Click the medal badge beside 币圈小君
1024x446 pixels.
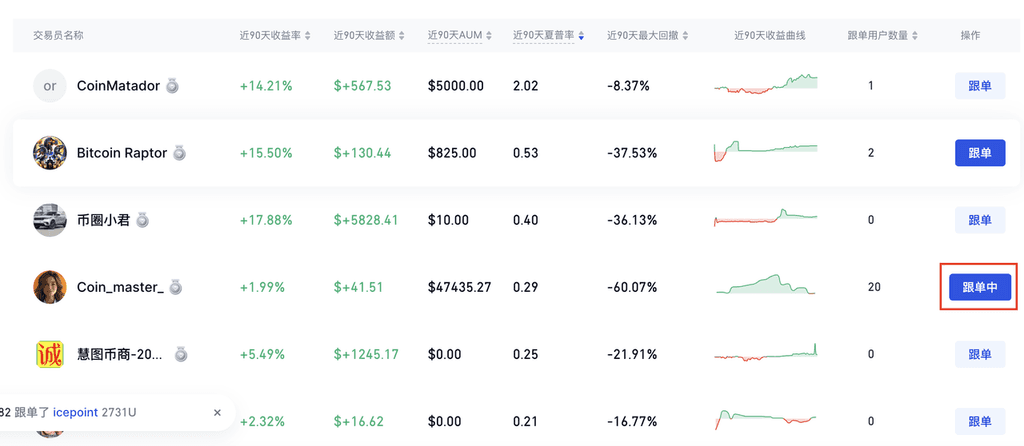point(142,220)
